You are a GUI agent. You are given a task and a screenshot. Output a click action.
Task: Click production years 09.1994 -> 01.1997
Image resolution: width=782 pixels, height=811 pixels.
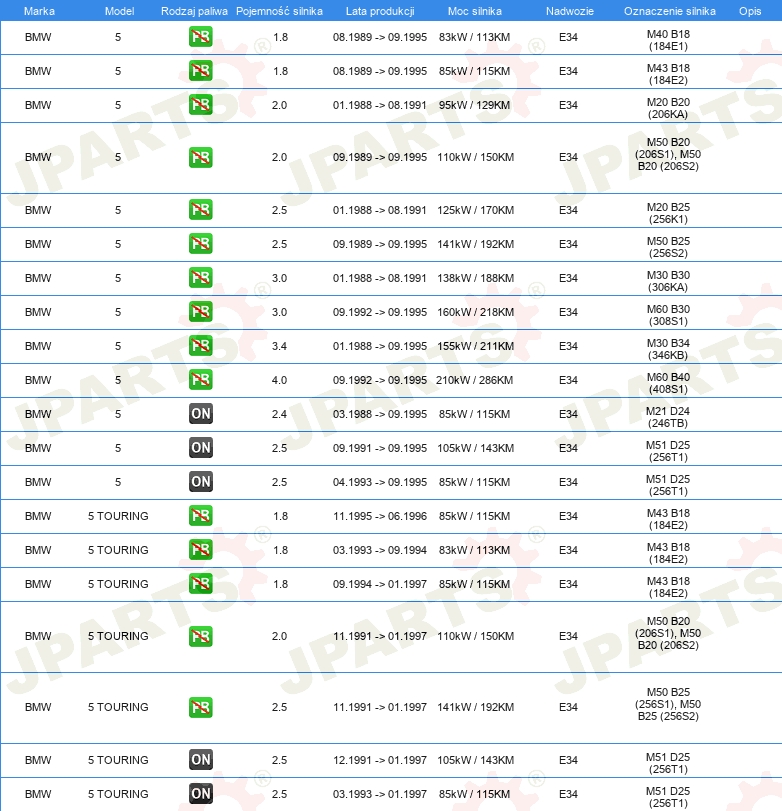380,584
